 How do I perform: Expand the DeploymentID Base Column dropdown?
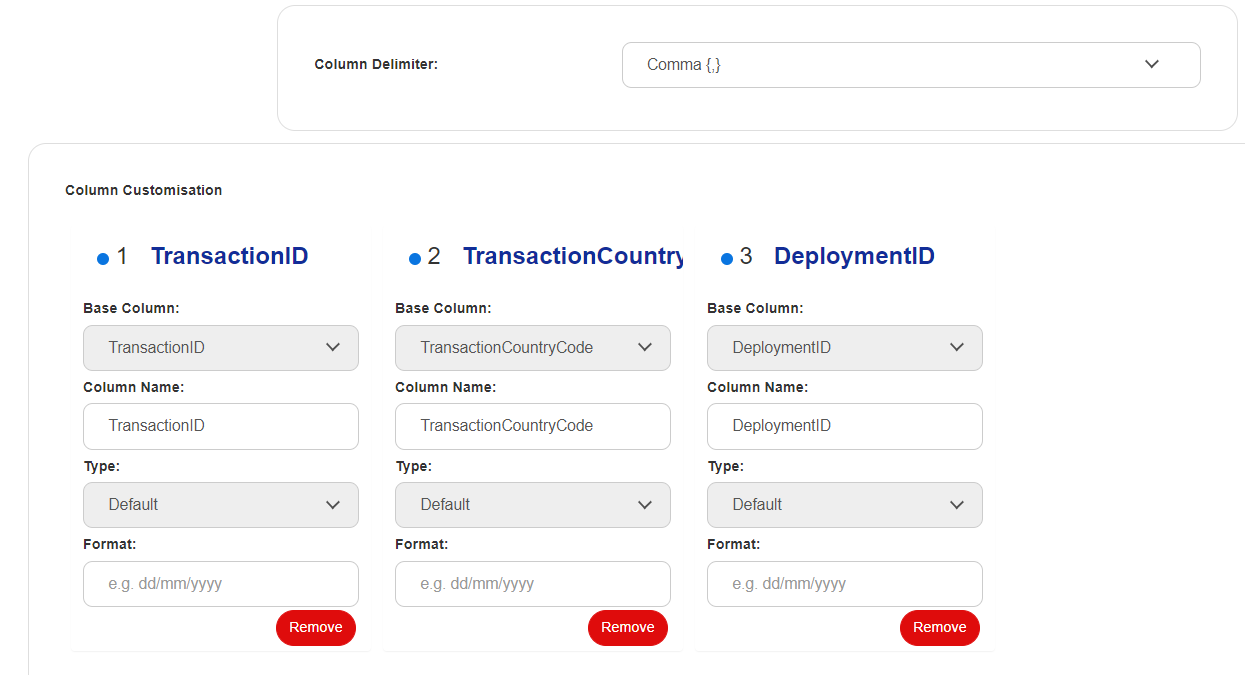click(x=845, y=348)
